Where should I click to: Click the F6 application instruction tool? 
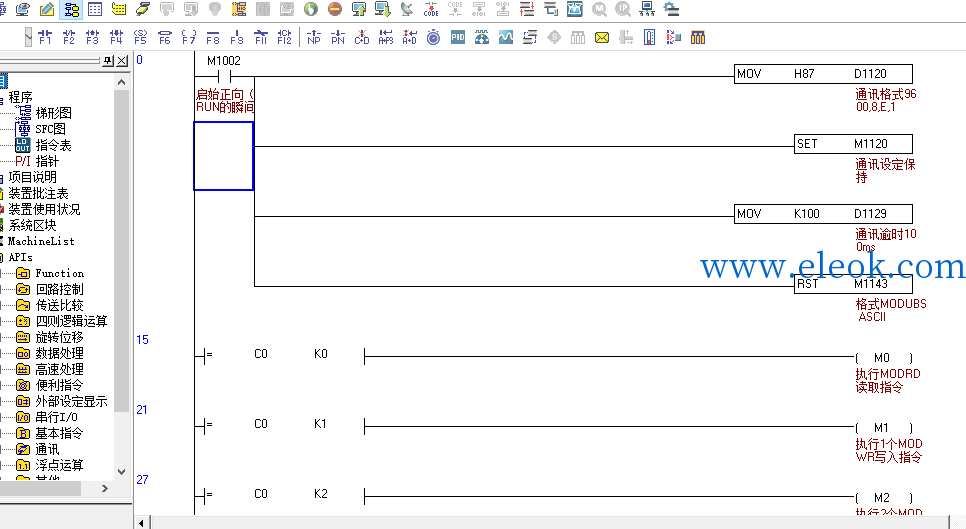[x=164, y=37]
